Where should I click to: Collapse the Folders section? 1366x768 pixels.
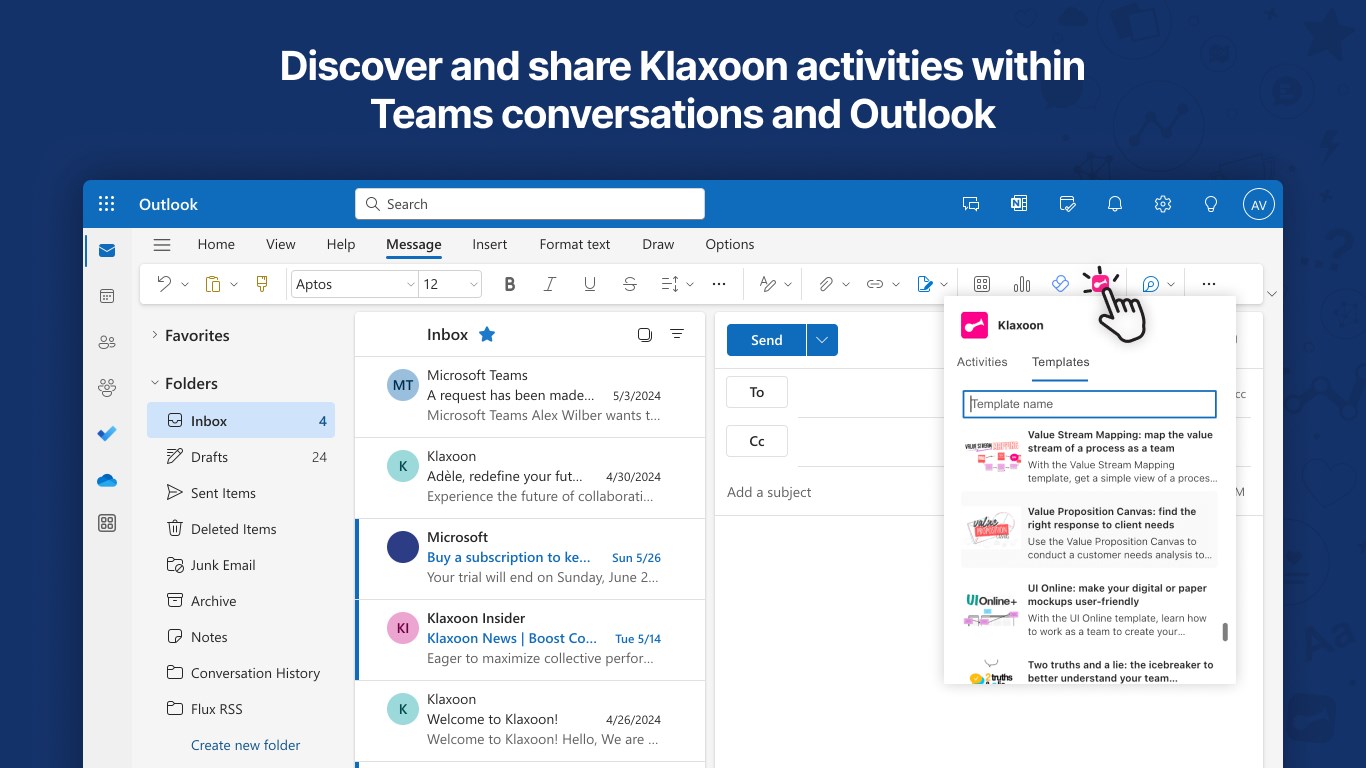click(x=155, y=383)
